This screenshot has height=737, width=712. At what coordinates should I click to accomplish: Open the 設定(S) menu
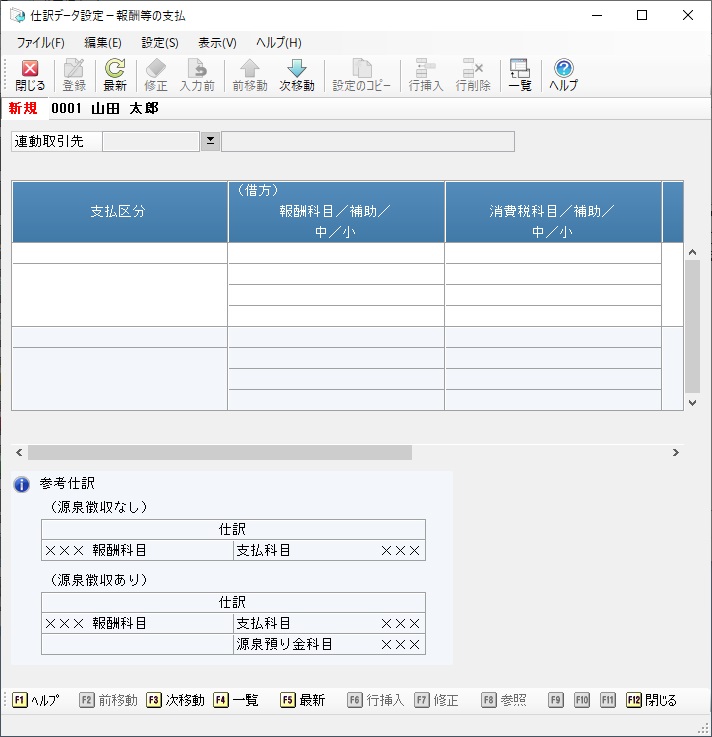160,43
